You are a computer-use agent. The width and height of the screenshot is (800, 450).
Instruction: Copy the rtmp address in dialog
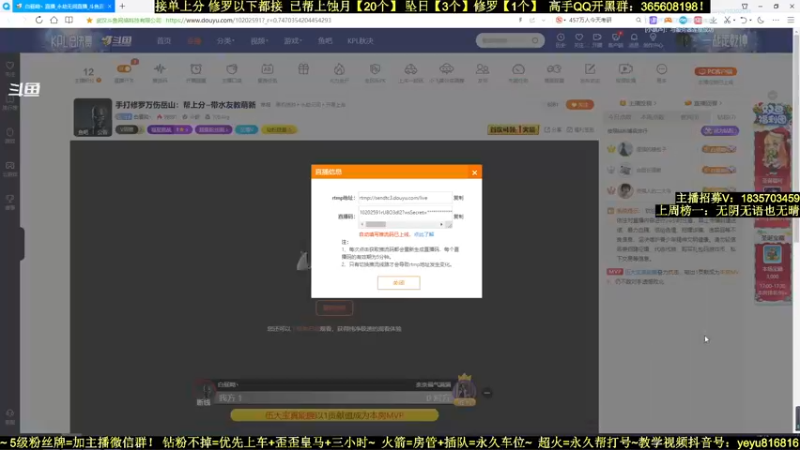[x=459, y=198]
